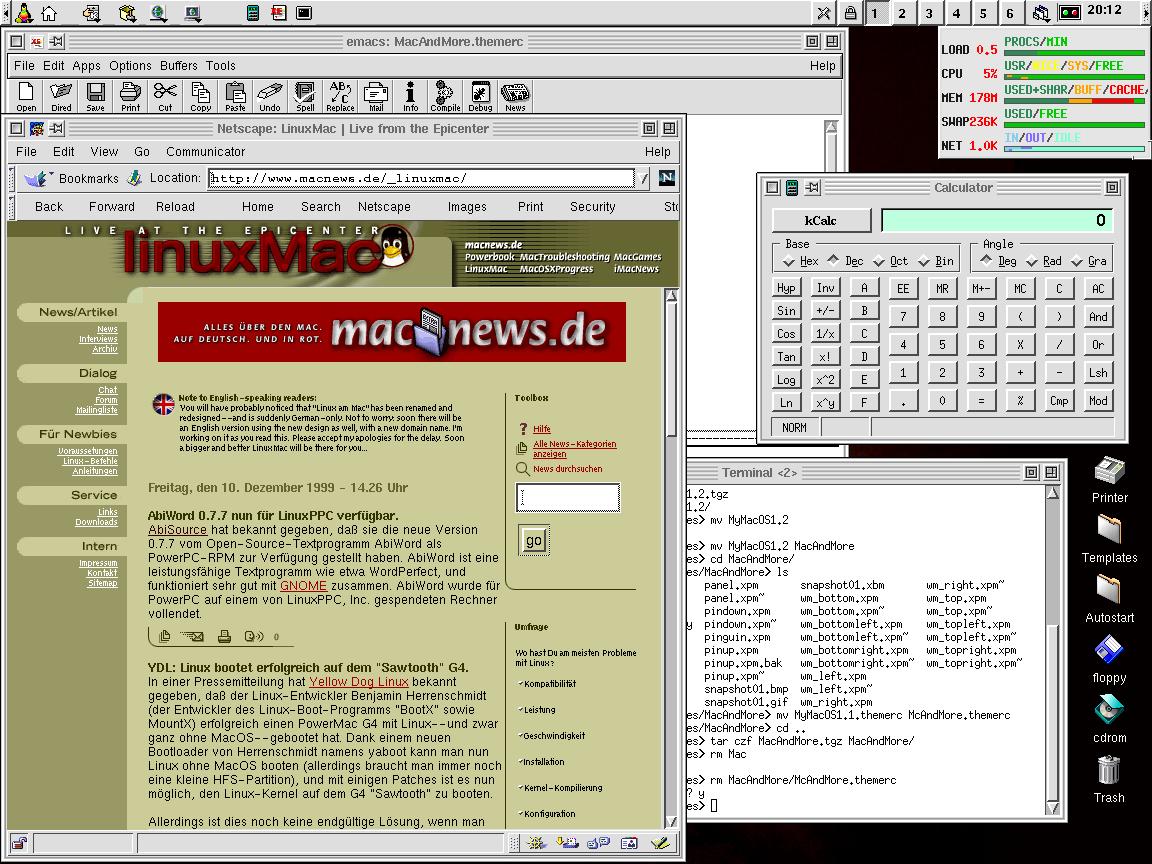Click the logout X icon in the panel
This screenshot has width=1152, height=864.
824,12
